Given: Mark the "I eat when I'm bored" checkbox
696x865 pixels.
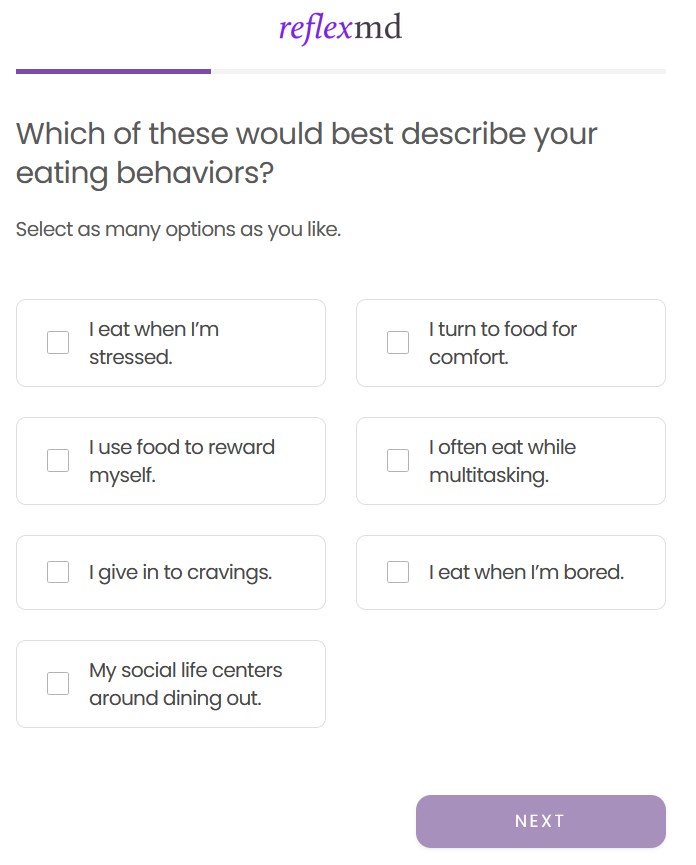Looking at the screenshot, I should tap(398, 572).
